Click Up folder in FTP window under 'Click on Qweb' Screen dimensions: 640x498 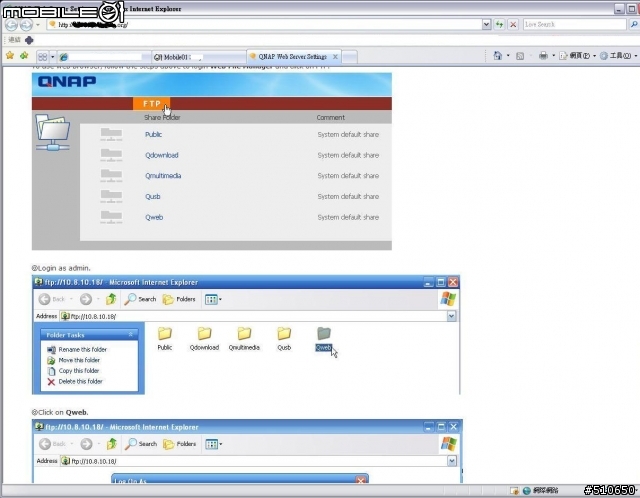click(x=111, y=444)
